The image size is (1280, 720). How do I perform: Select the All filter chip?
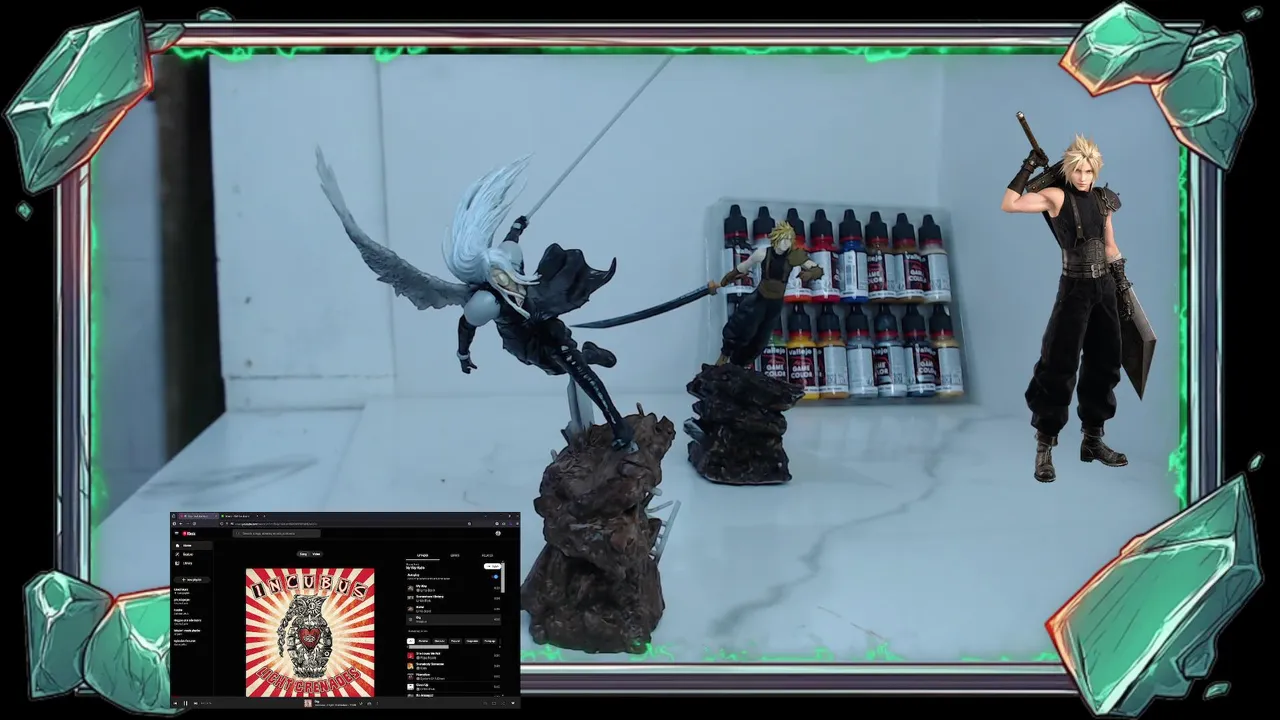[x=411, y=641]
